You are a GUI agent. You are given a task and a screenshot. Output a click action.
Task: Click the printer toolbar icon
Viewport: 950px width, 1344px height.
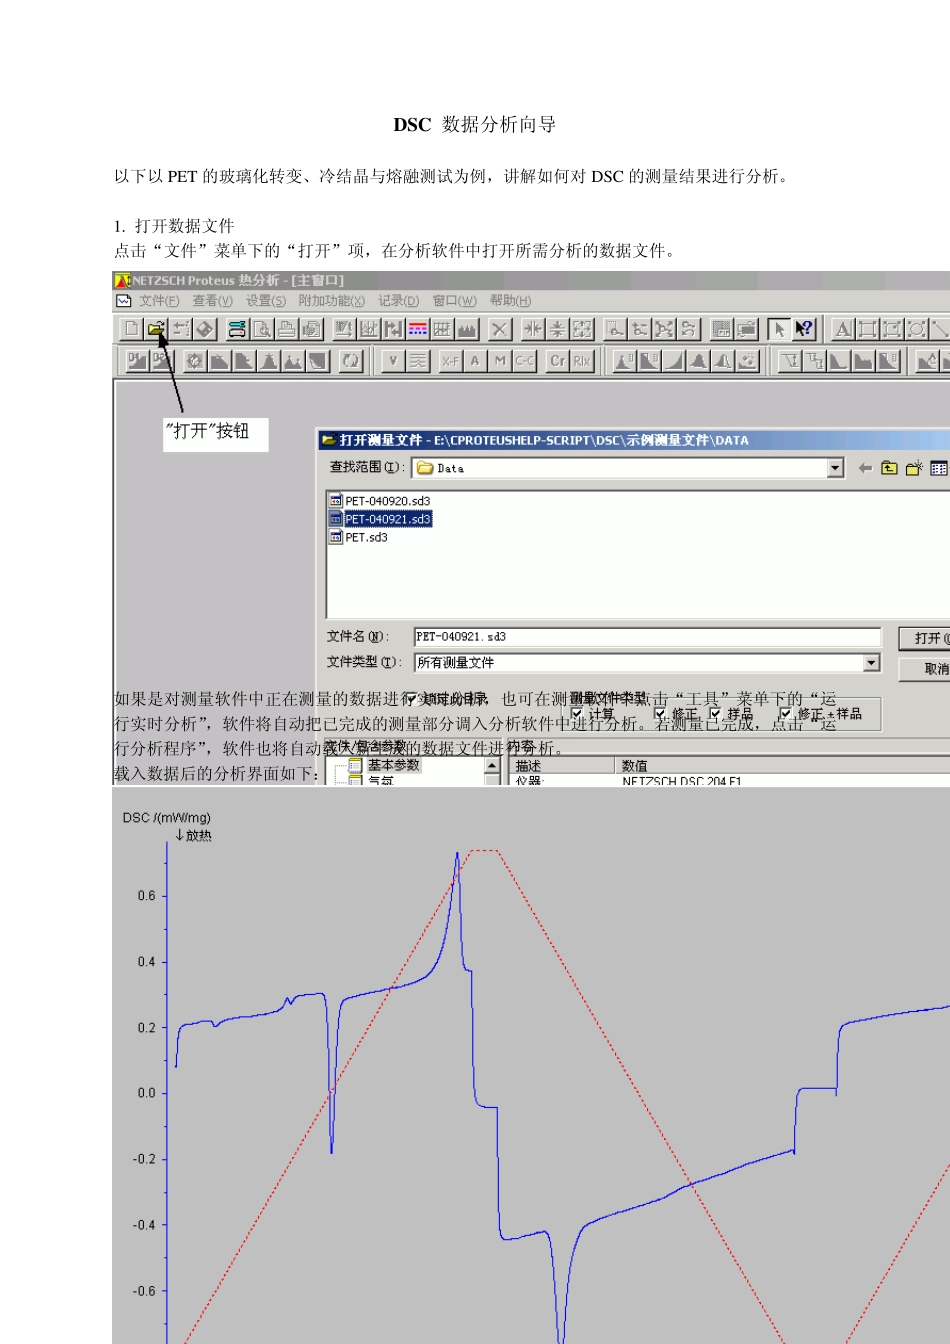[286, 328]
